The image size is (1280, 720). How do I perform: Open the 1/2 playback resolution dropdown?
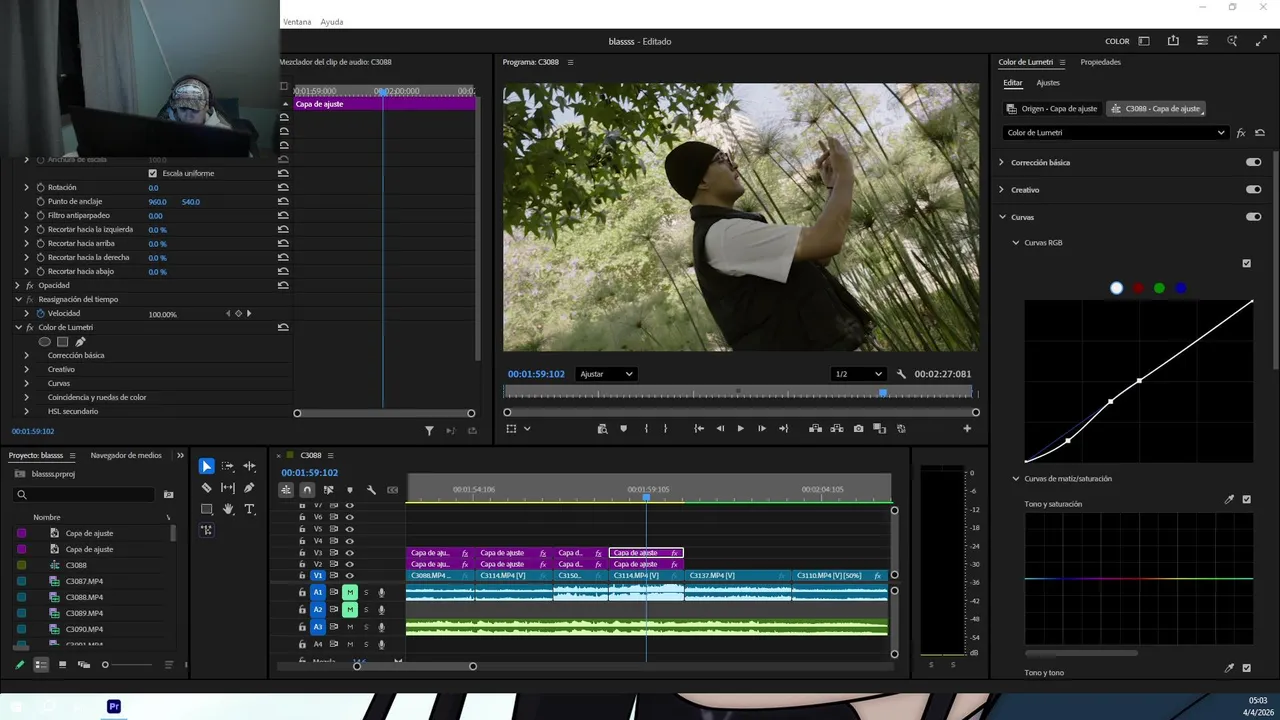coord(858,374)
